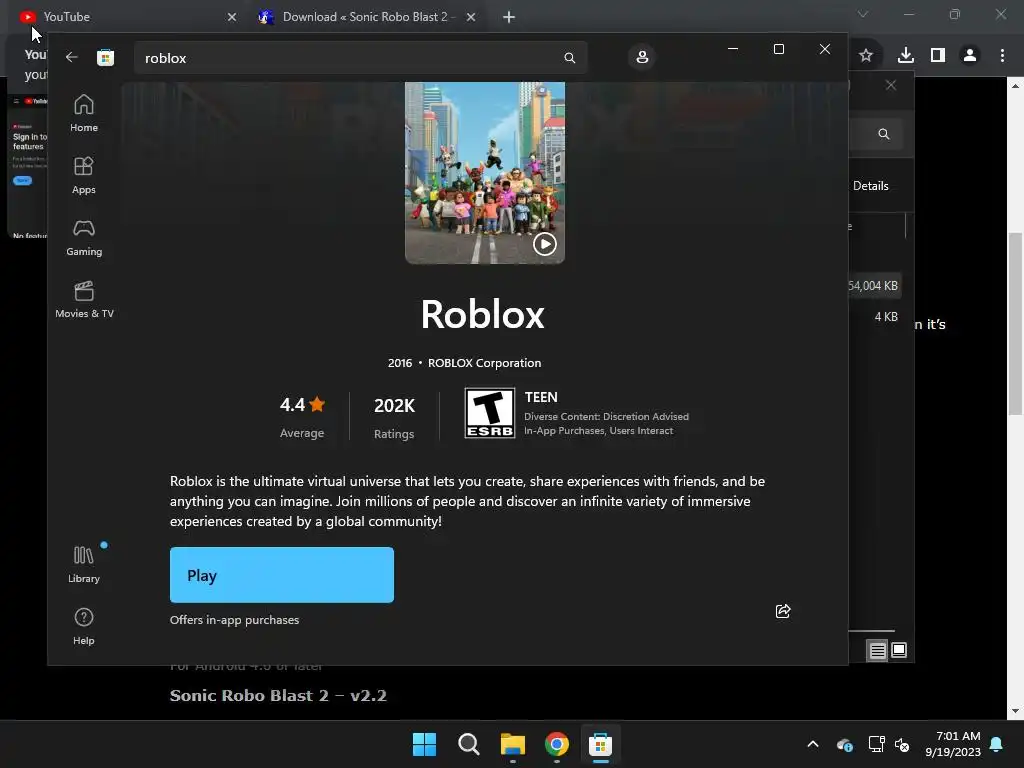Open Home in Store sidebar
This screenshot has height=768, width=1024.
pyautogui.click(x=84, y=113)
